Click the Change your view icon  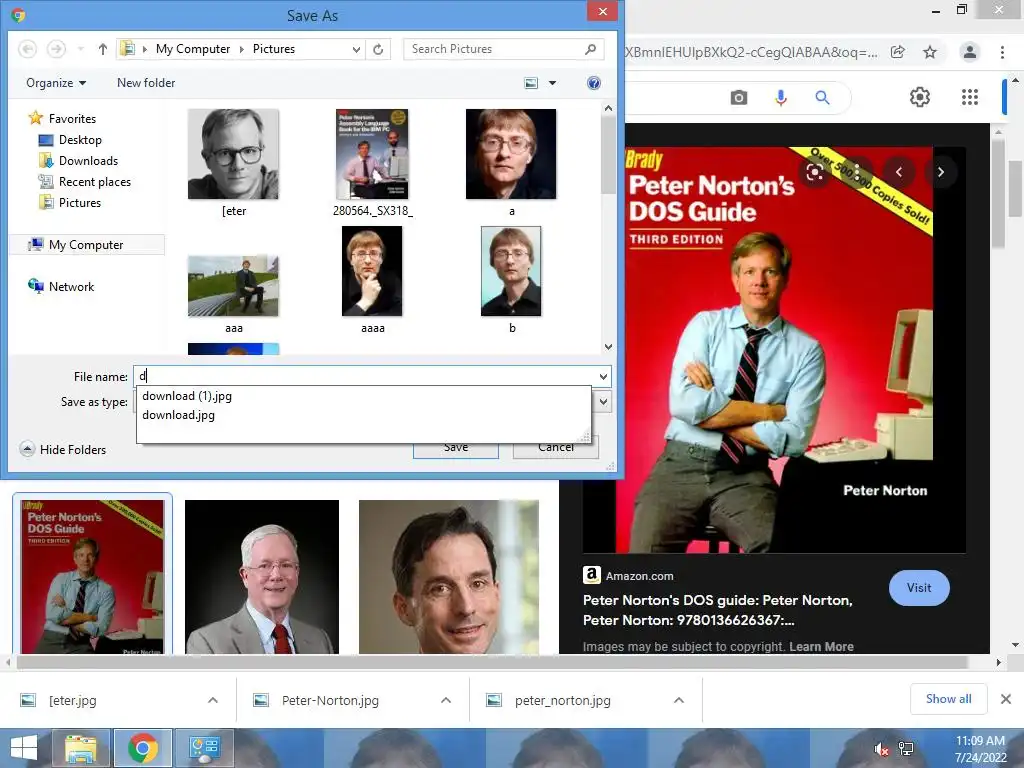pos(532,83)
